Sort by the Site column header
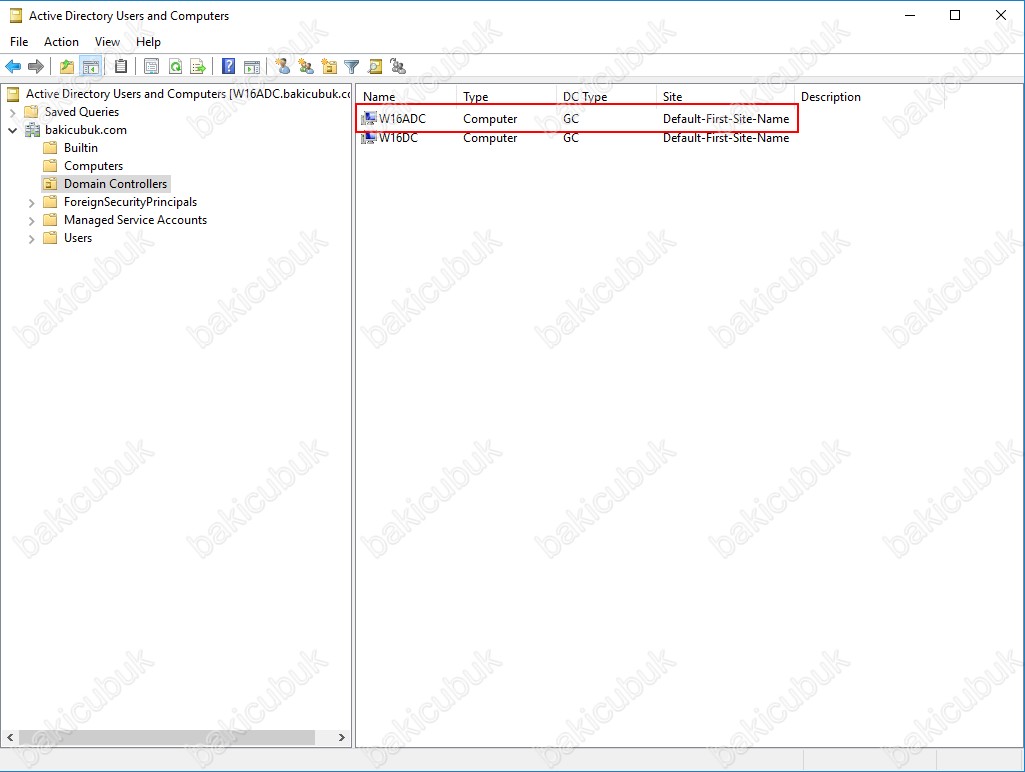 pyautogui.click(x=725, y=97)
